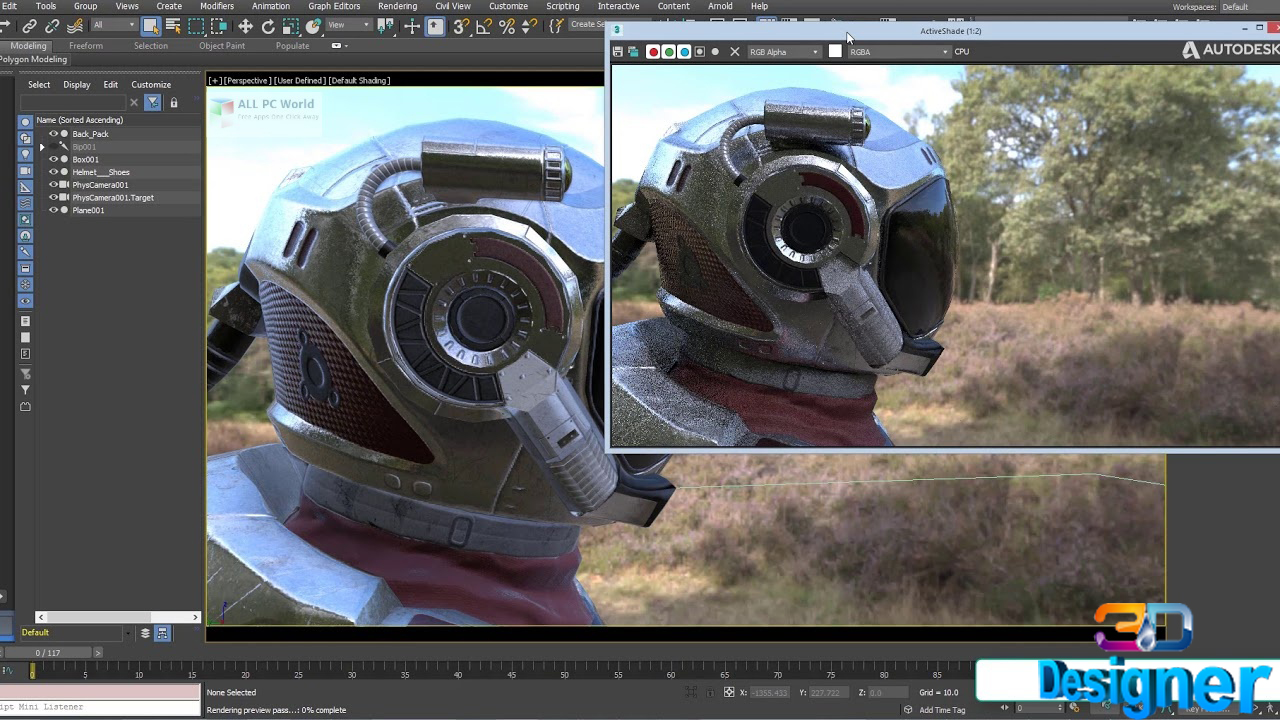Screen dimensions: 1280x720
Task: Open the Rendering menu
Action: click(x=397, y=6)
